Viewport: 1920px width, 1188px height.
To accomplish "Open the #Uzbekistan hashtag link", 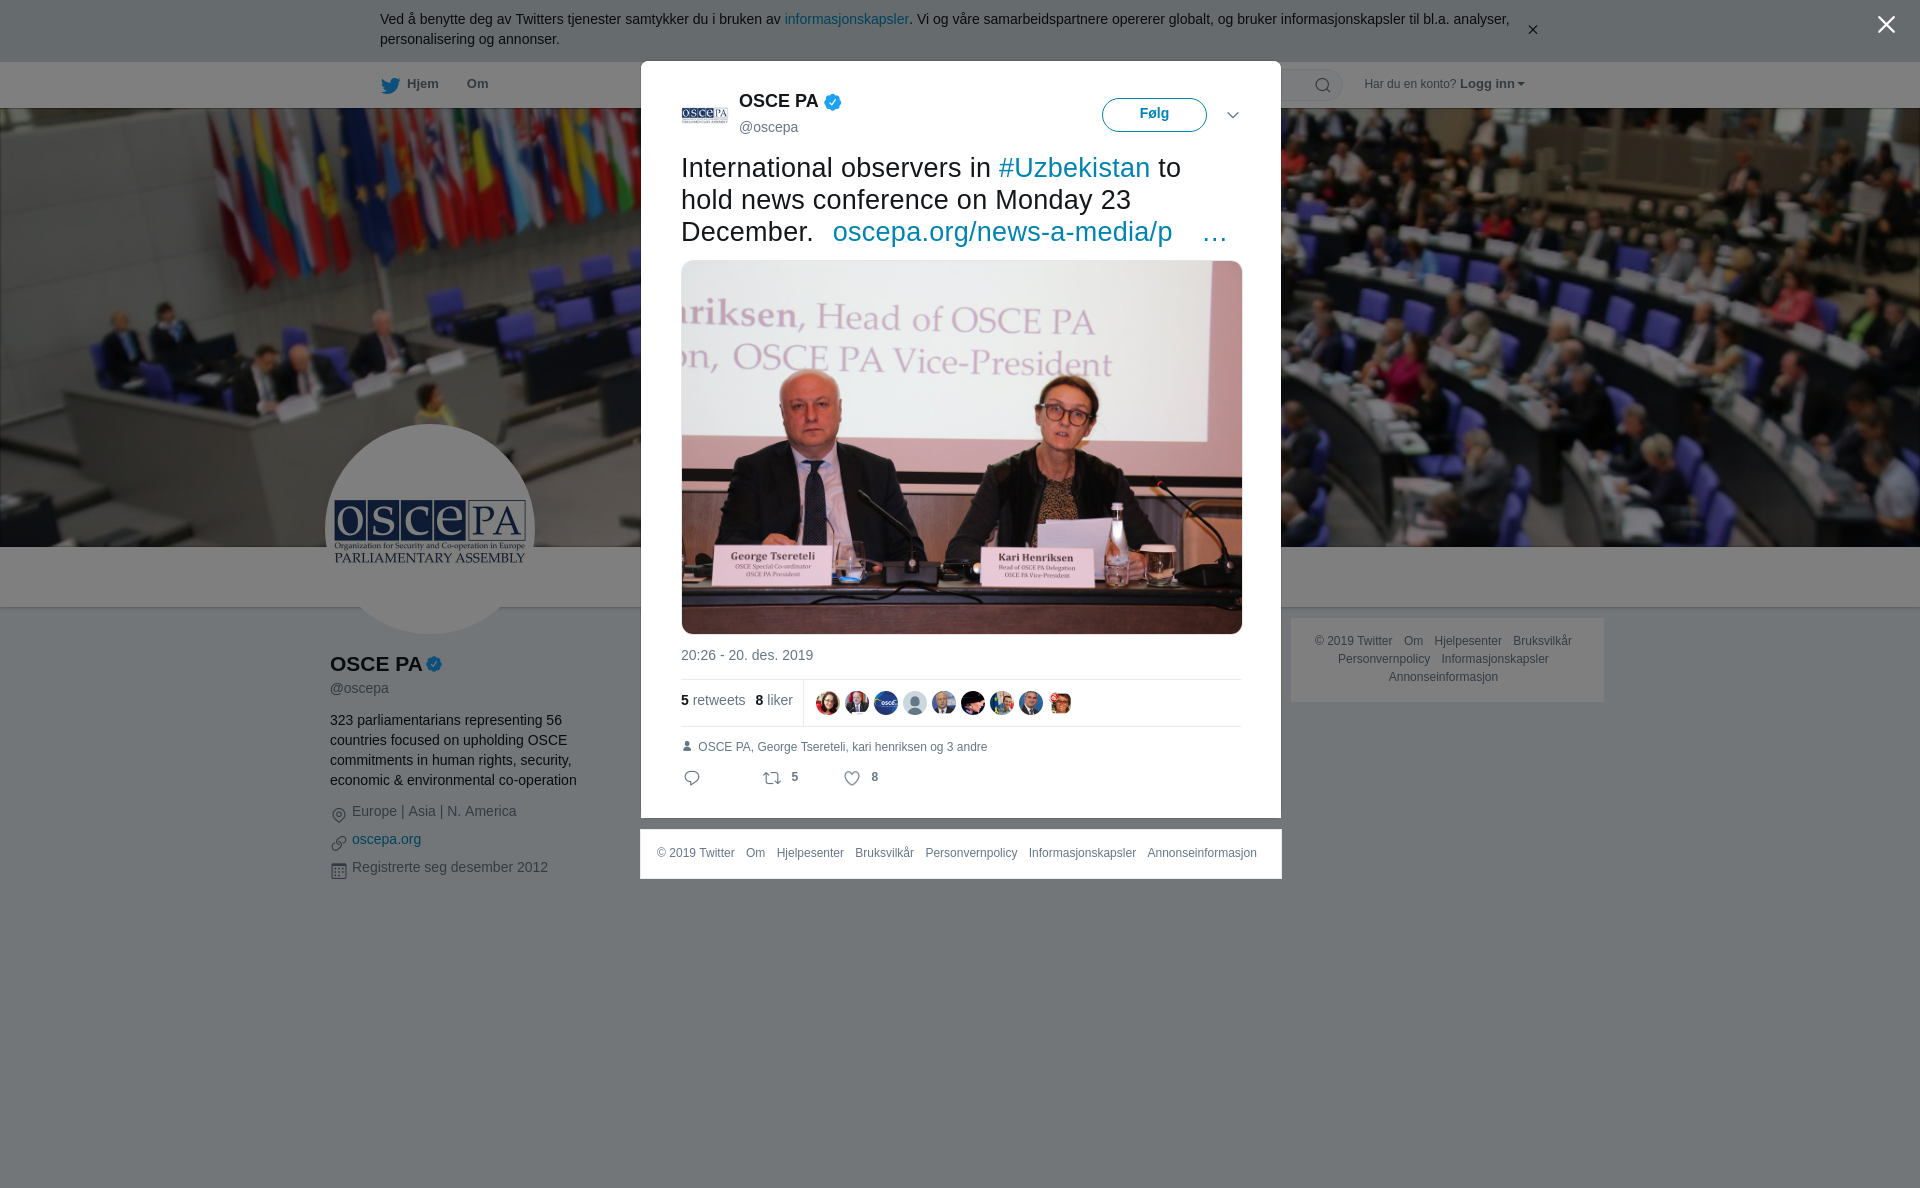I will pos(1074,168).
